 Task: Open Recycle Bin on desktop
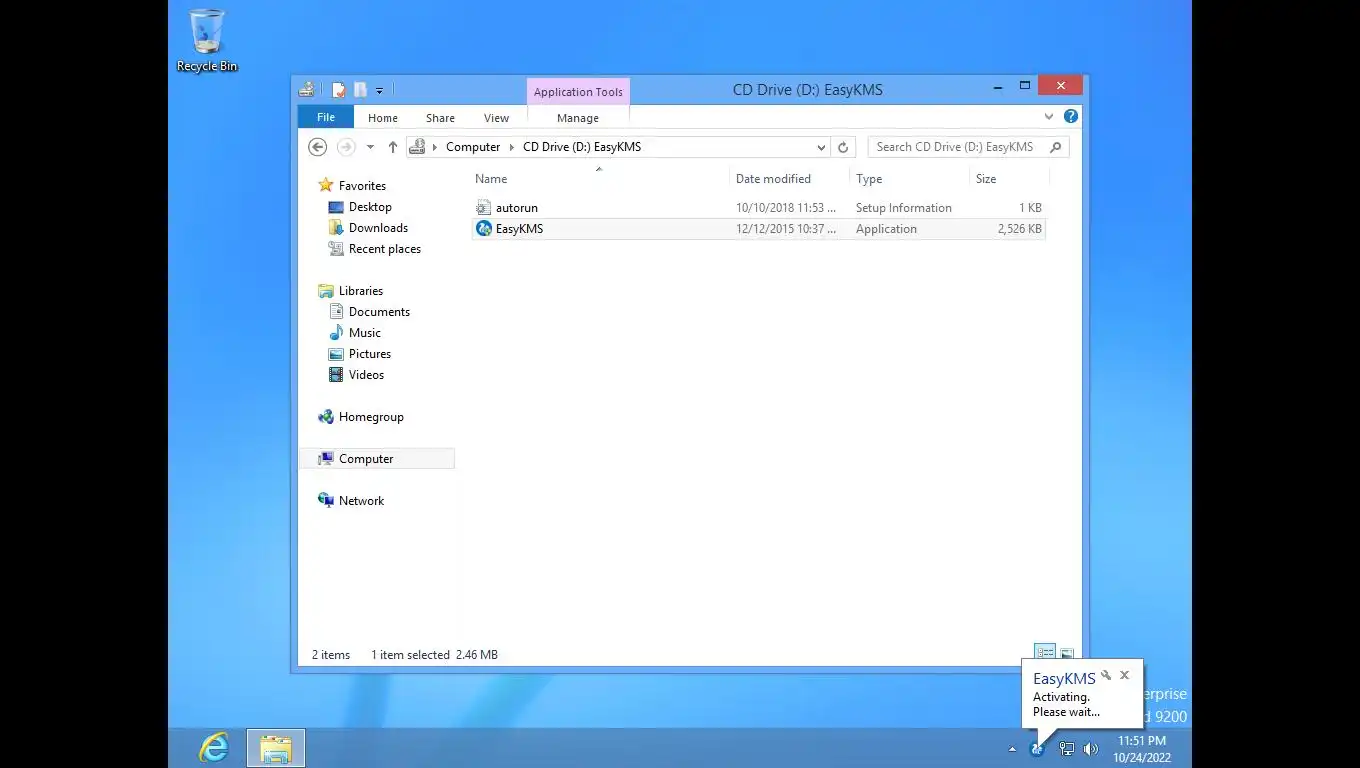[207, 41]
